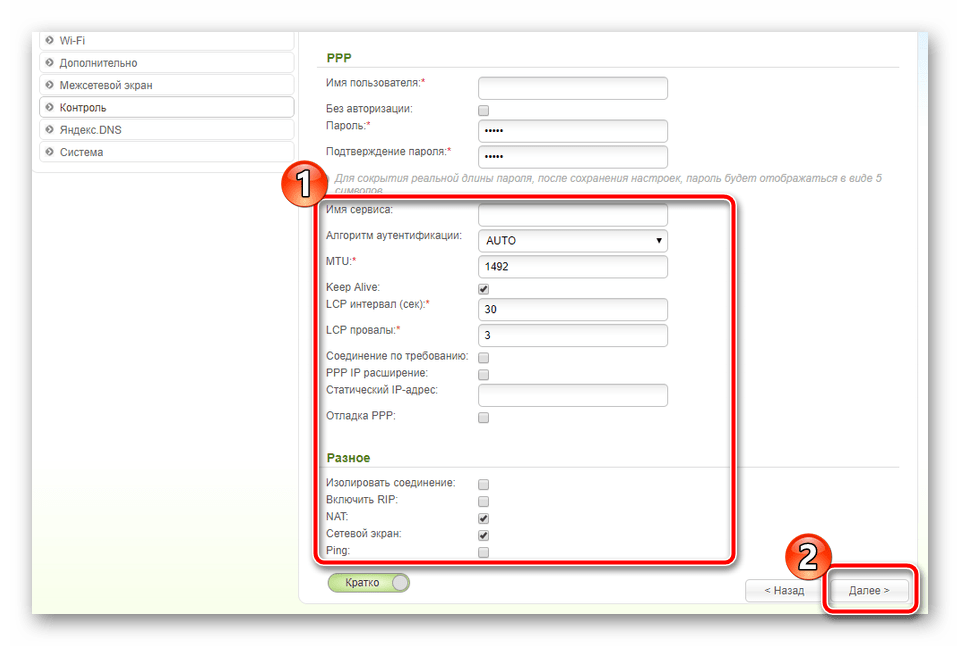Open the Межсетевой экран menu section

click(167, 85)
